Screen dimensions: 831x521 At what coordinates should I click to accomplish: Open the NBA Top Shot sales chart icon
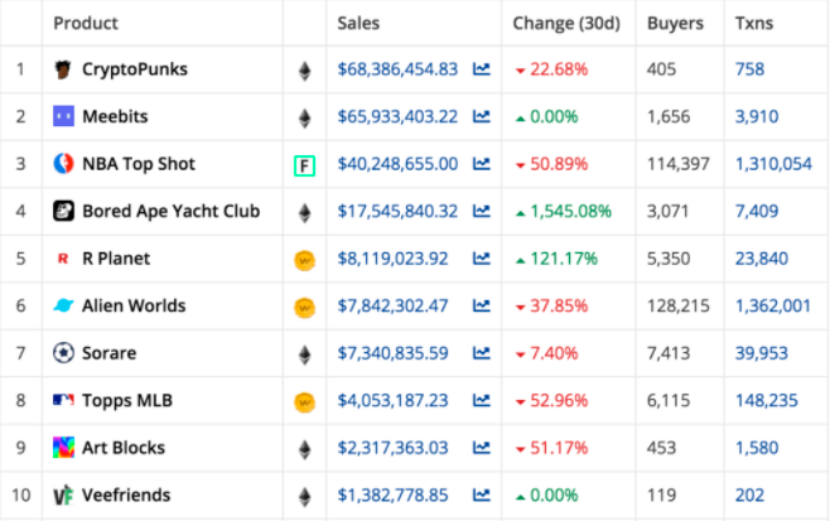pos(481,164)
